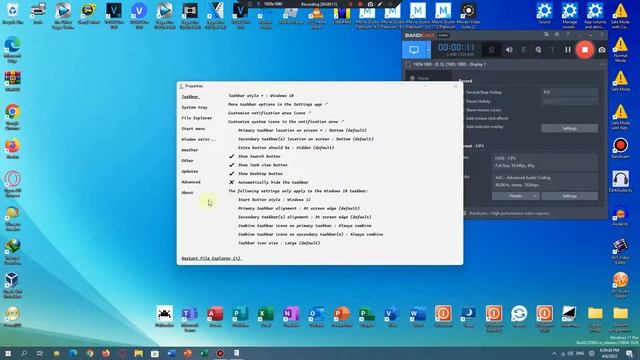
Task: Toggle Show Desktop button checkbox
Action: 256,173
